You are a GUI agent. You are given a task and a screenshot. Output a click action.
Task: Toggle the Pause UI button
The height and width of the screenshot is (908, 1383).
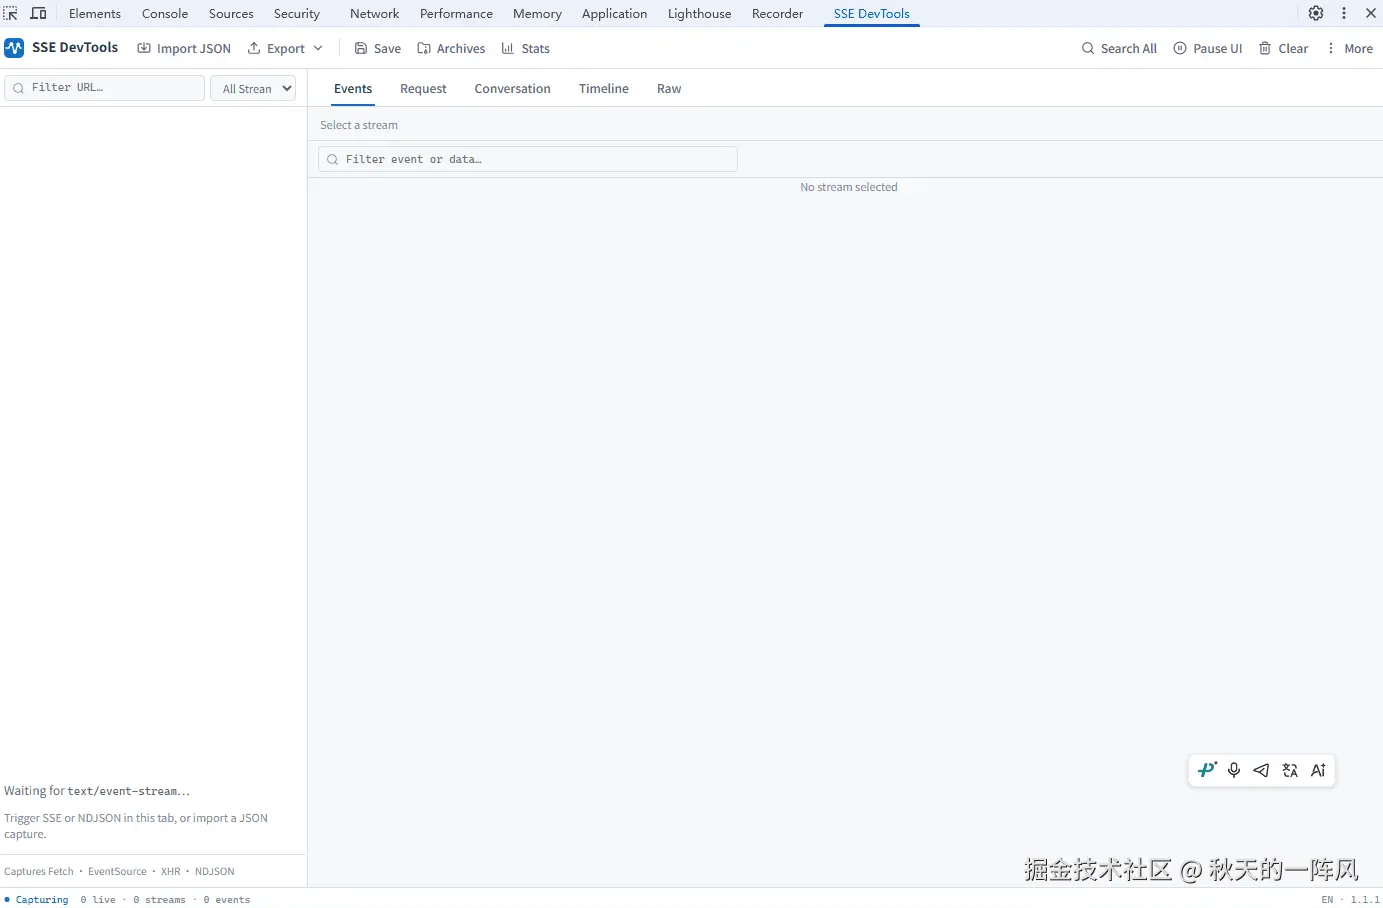click(1208, 48)
